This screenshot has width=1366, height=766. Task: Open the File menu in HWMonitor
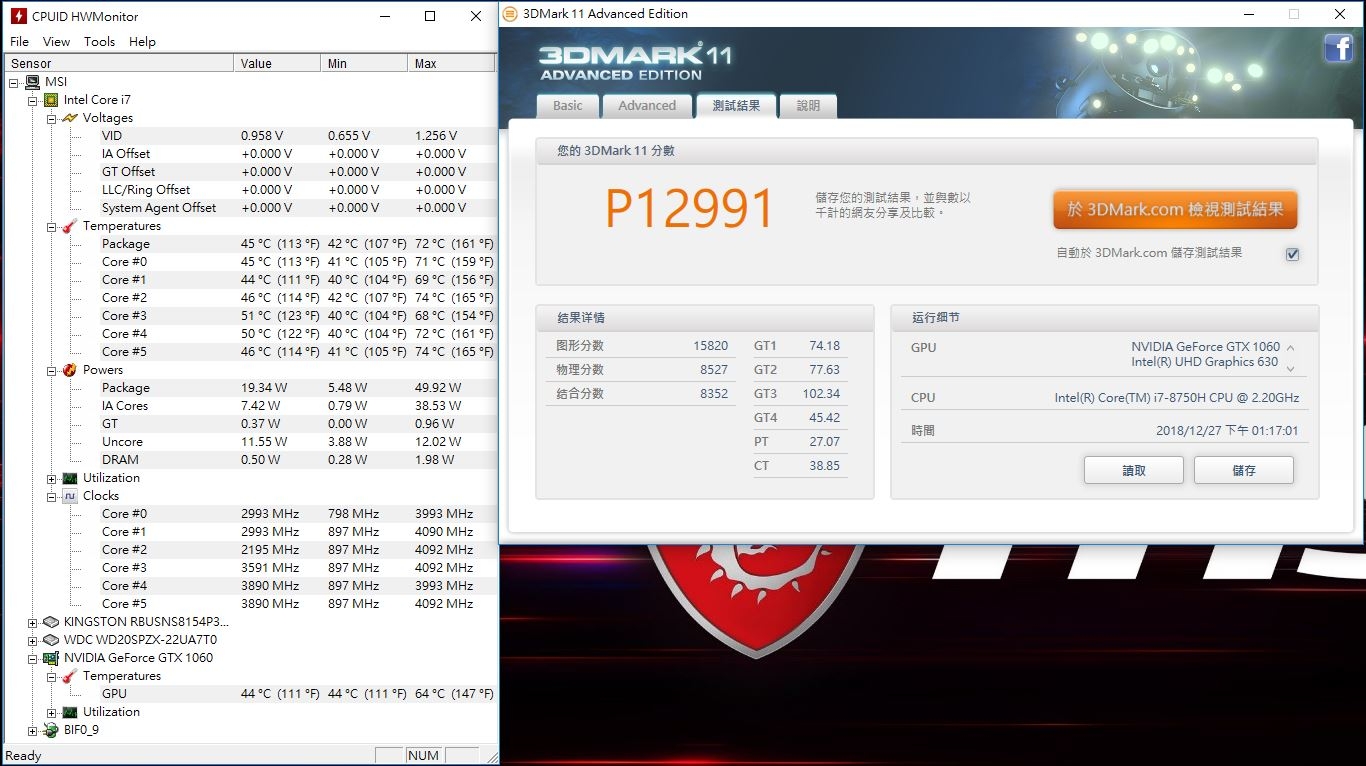click(x=19, y=41)
